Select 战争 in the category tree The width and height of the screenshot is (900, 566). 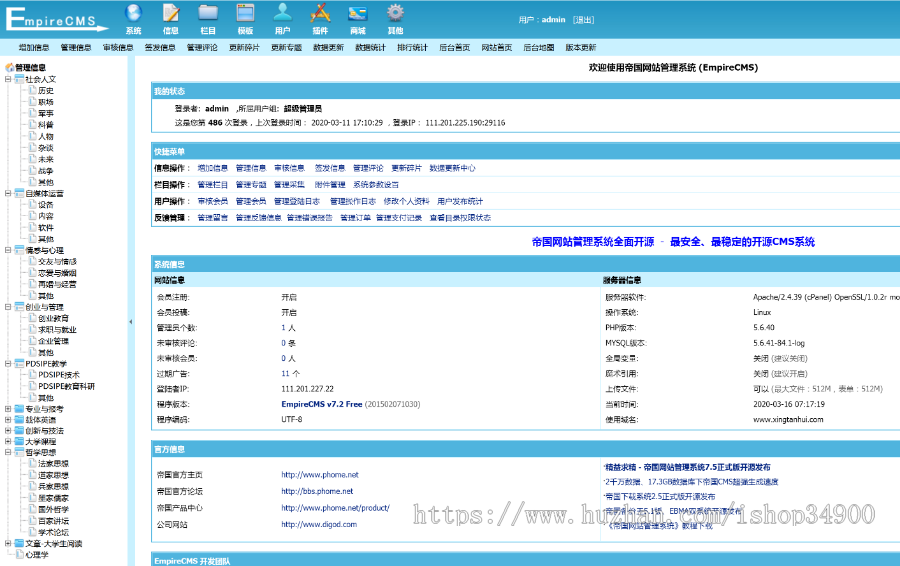pos(46,171)
